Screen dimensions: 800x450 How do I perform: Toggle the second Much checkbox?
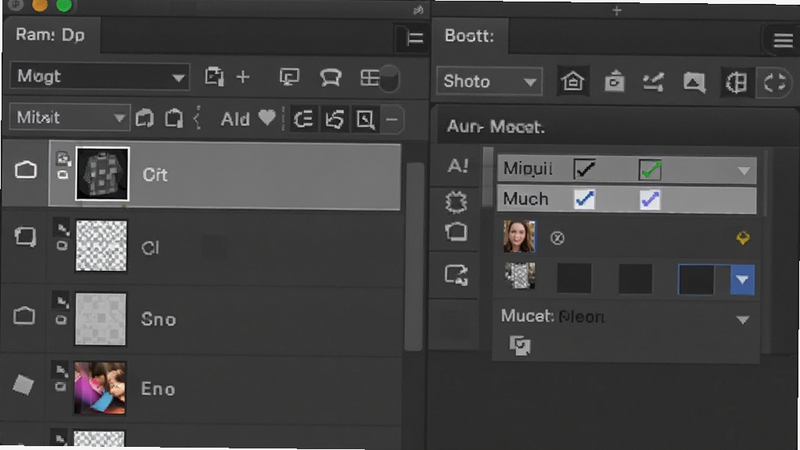pos(650,199)
